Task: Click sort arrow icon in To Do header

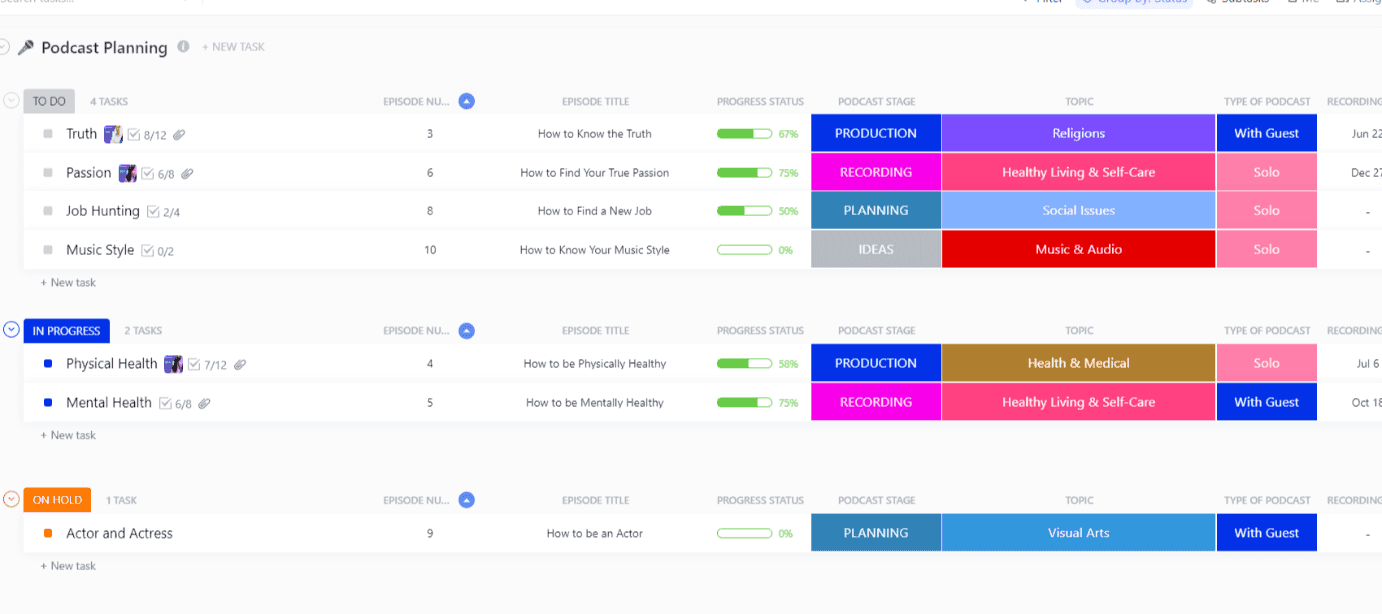Action: (x=466, y=101)
